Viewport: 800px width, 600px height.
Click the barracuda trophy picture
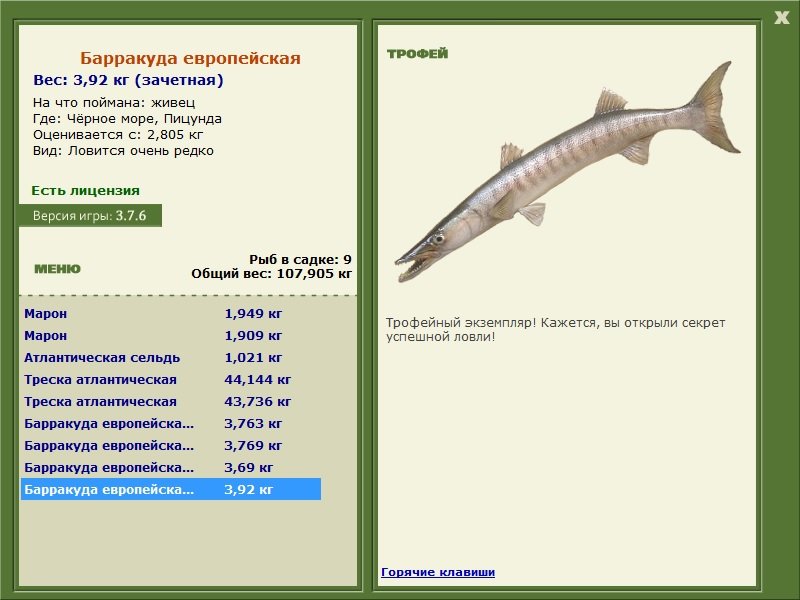(x=567, y=172)
